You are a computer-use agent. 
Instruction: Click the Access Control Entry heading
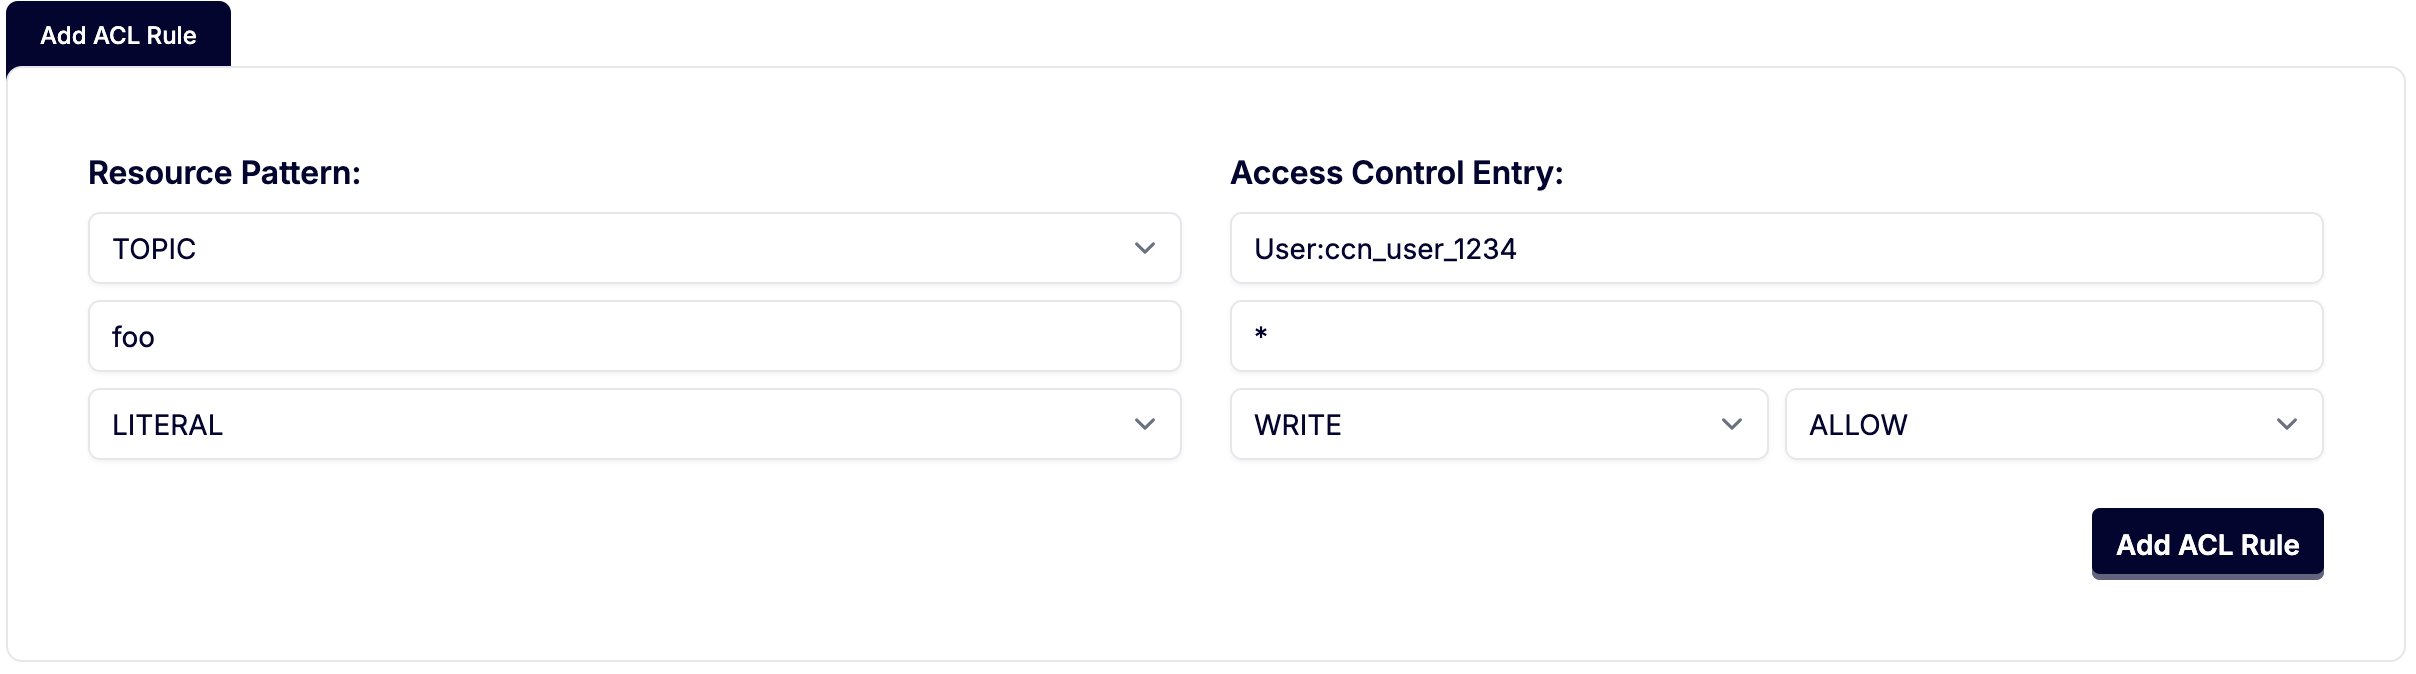(1396, 173)
